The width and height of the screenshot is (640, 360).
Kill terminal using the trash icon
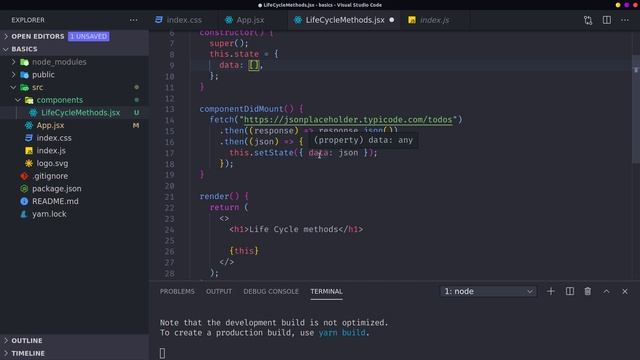tap(587, 291)
